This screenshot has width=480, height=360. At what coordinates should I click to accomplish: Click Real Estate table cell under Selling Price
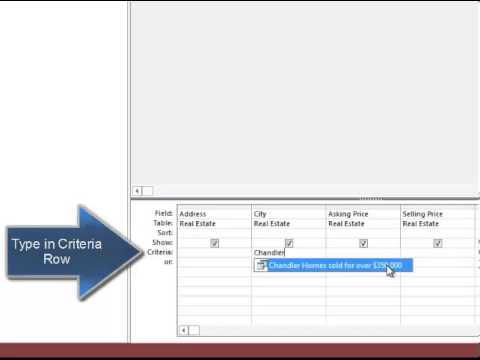(x=438, y=224)
